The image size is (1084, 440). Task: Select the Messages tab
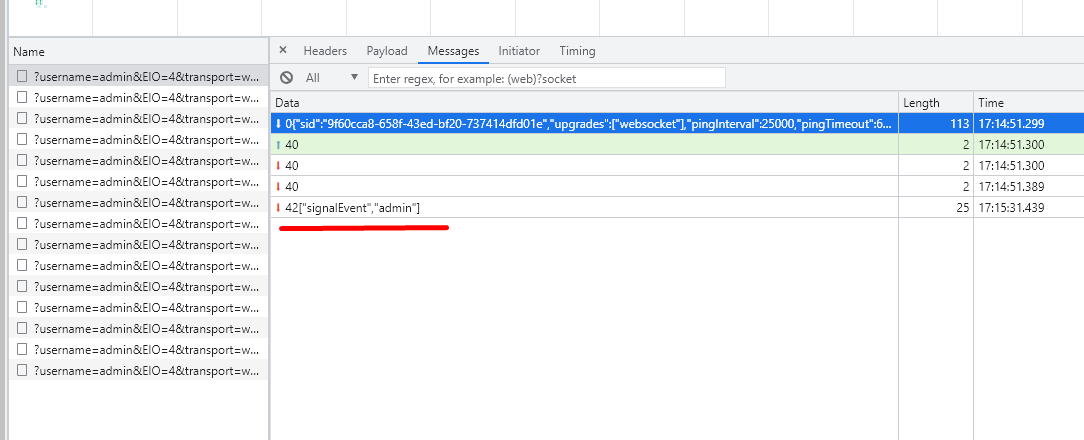[454, 51]
